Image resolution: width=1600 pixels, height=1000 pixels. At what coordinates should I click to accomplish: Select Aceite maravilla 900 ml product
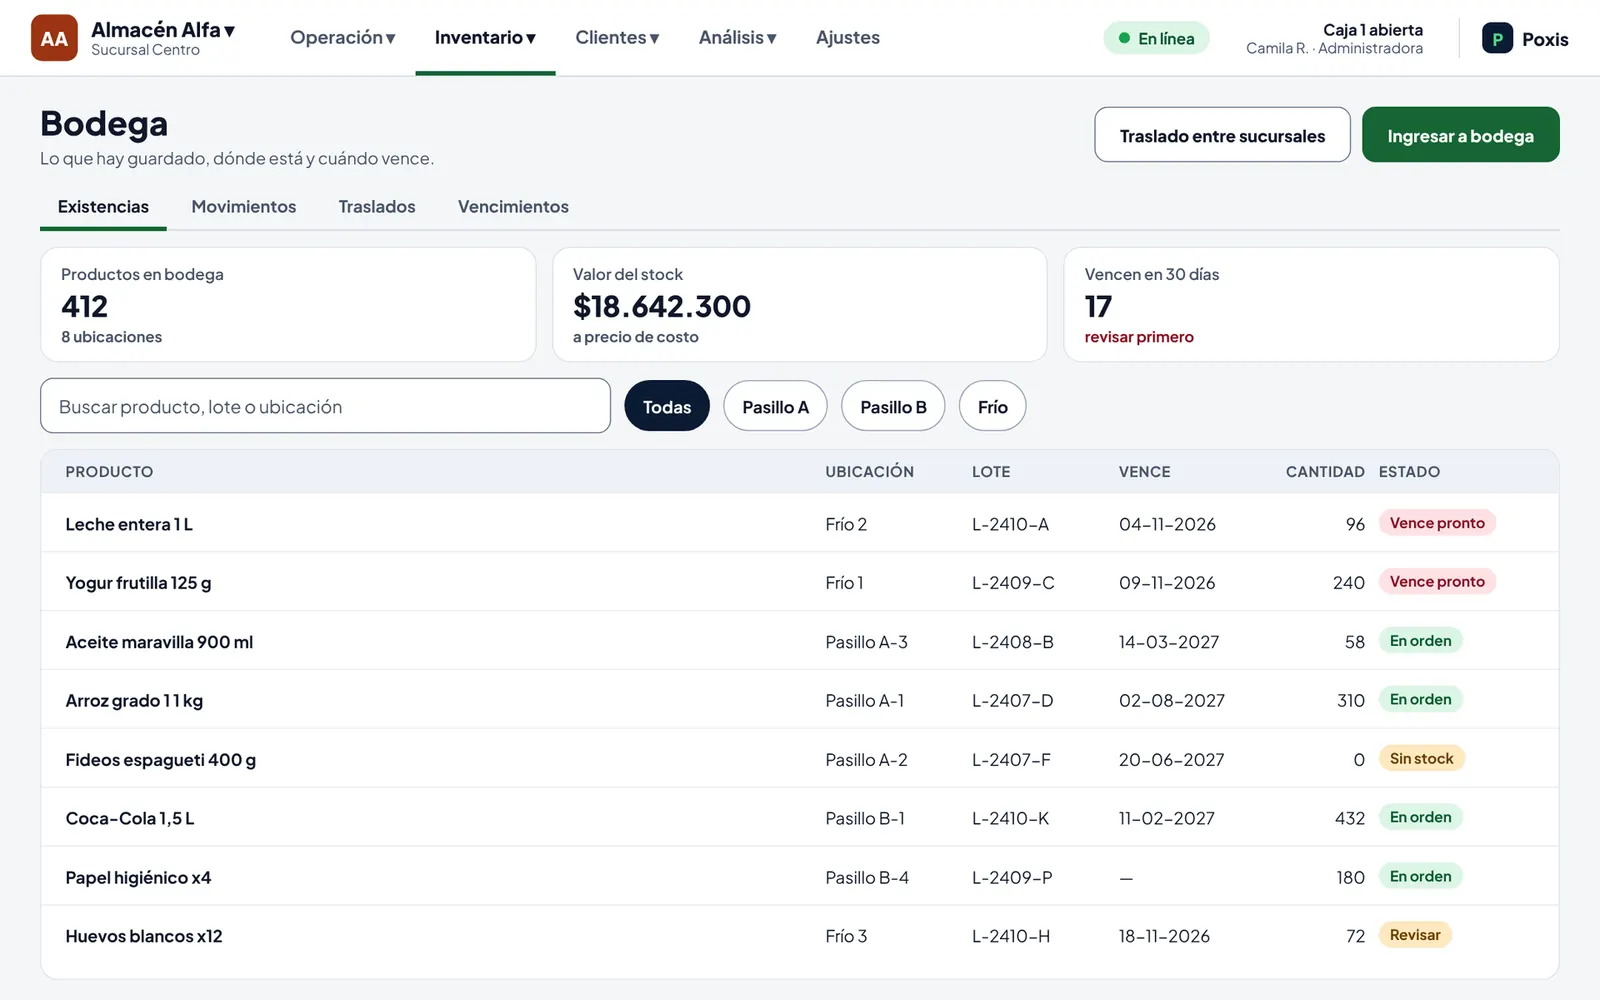(159, 642)
